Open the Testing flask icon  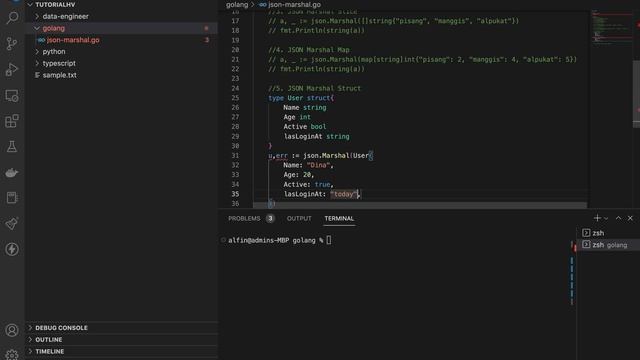pos(12,147)
